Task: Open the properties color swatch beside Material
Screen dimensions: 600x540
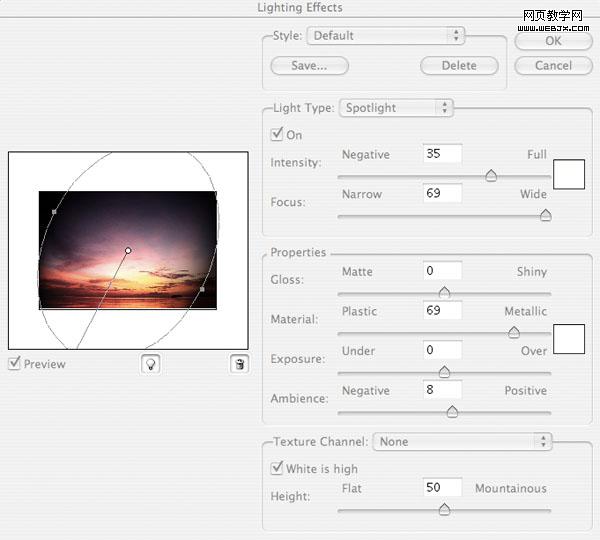Action: pos(569,339)
